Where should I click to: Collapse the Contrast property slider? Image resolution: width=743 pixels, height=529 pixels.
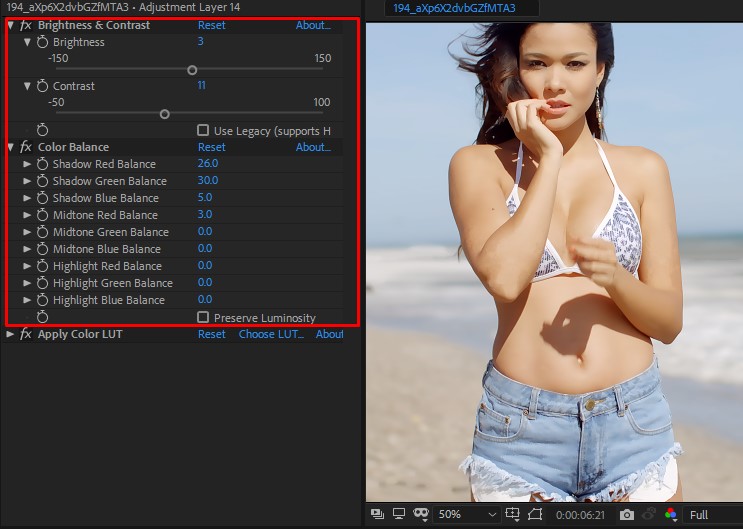coord(27,86)
